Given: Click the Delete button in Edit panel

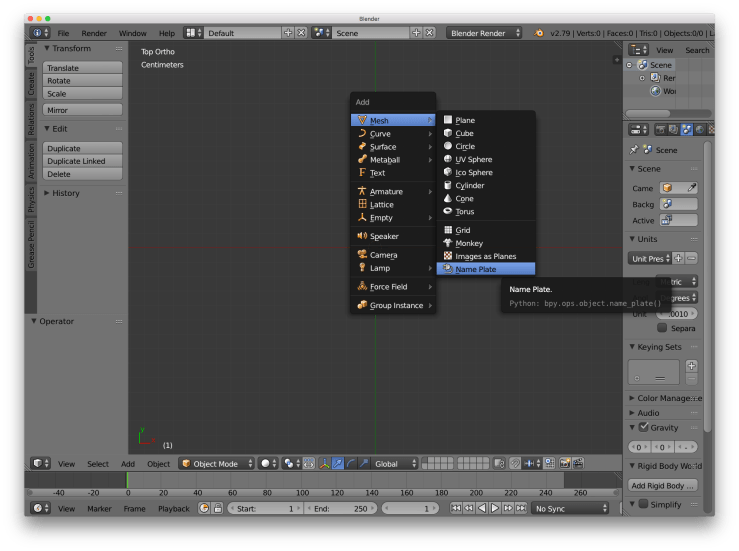Looking at the screenshot, I should click(82, 174).
